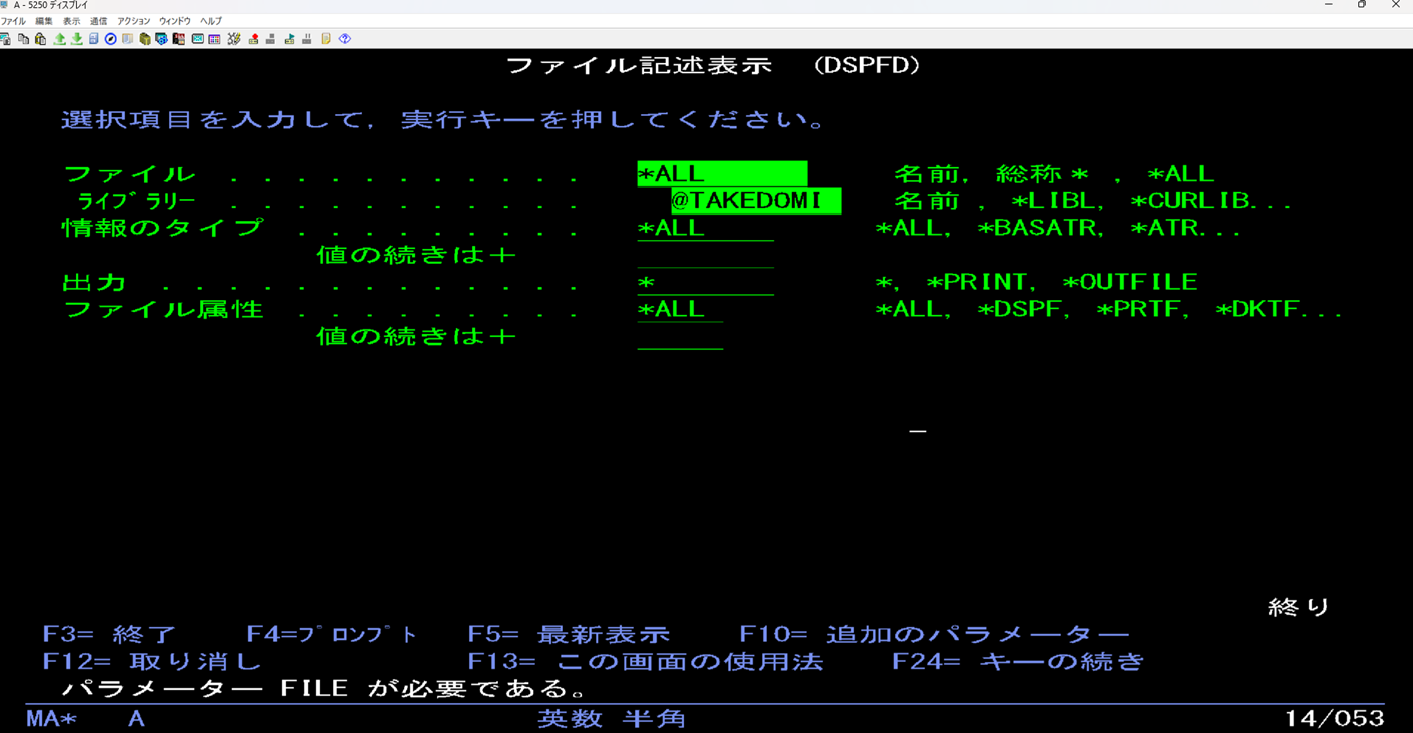Click the green upload arrow icon

click(x=59, y=39)
